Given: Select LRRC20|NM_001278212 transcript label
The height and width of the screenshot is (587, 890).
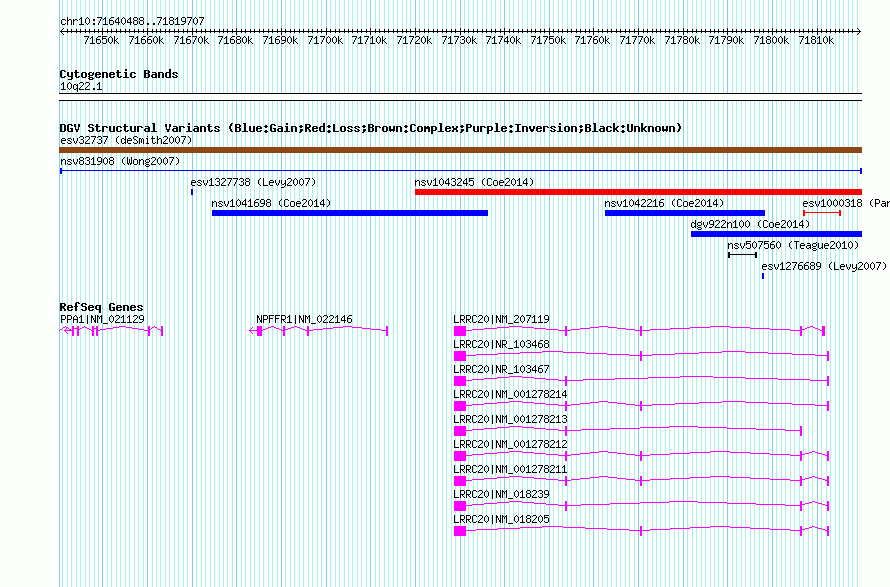Looking at the screenshot, I should (x=510, y=445).
